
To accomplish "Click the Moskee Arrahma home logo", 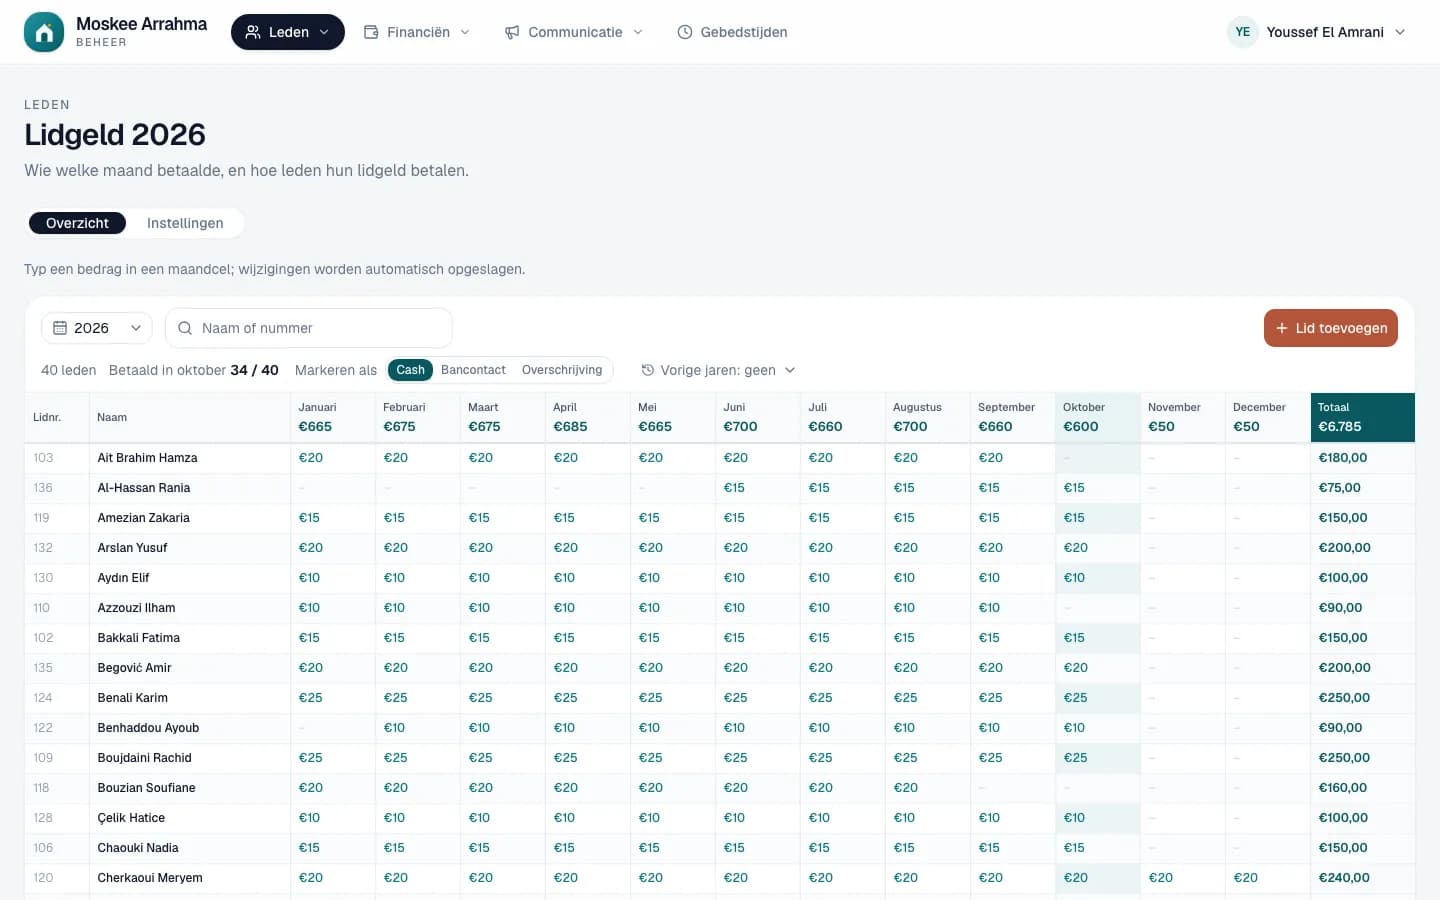I will pos(43,32).
